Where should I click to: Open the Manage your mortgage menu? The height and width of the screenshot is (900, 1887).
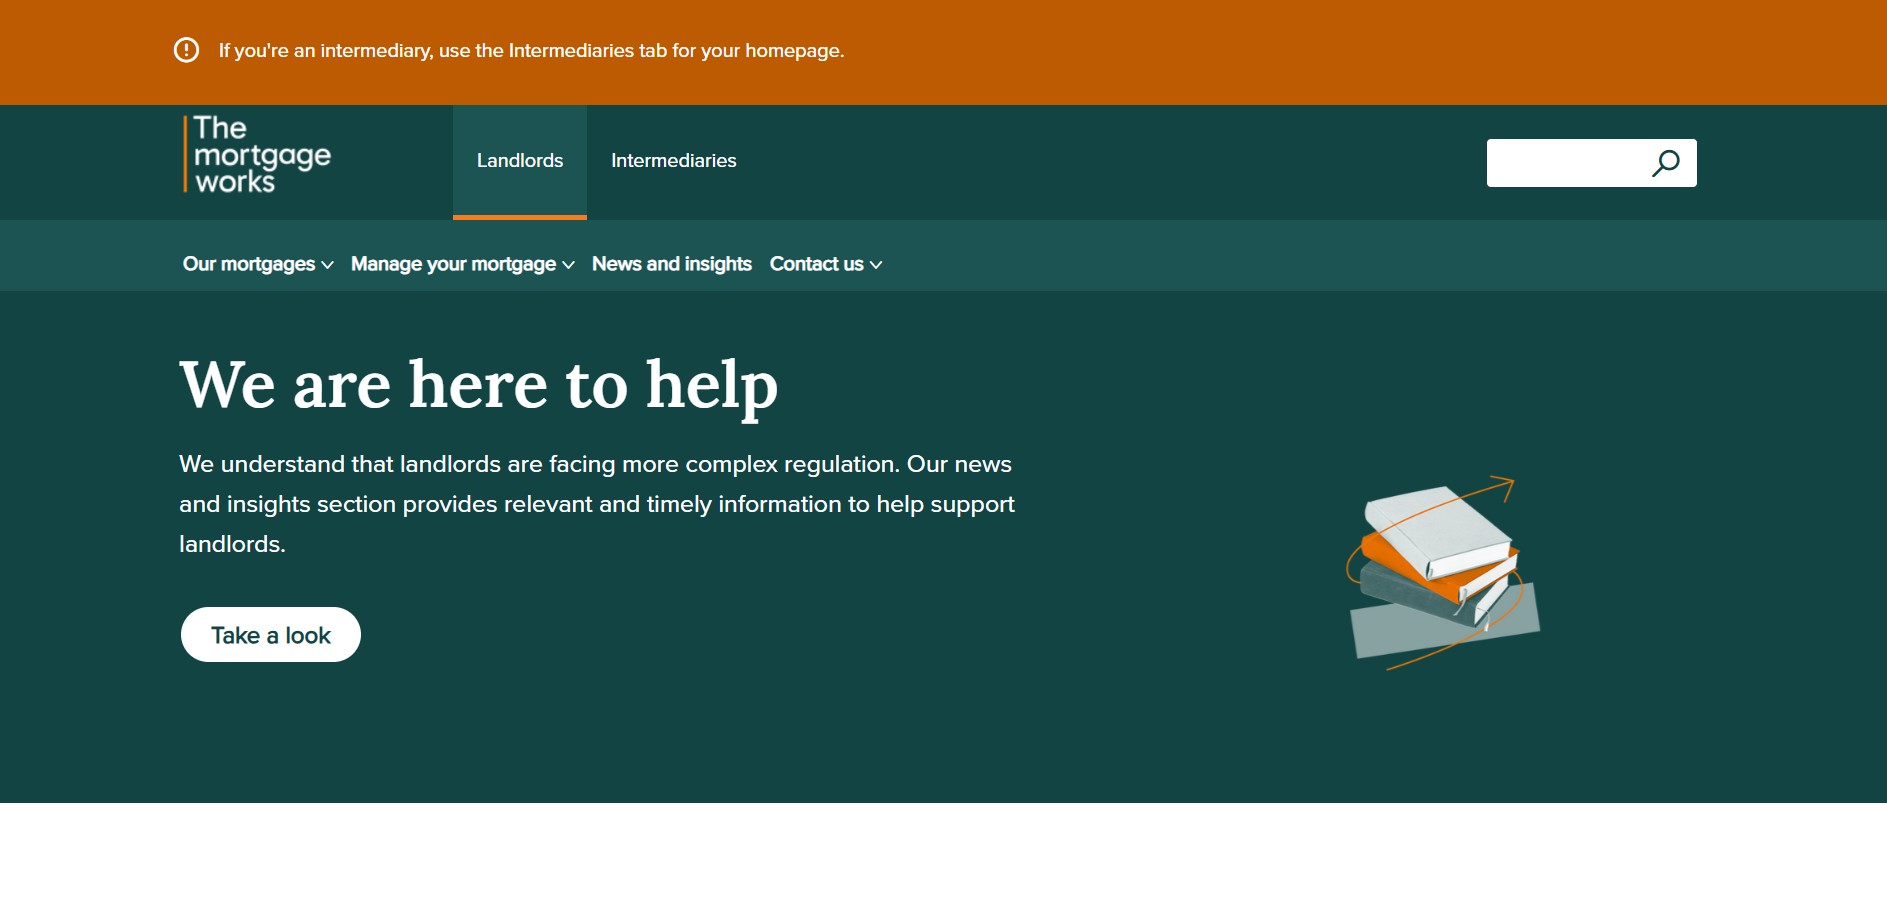[x=453, y=264]
